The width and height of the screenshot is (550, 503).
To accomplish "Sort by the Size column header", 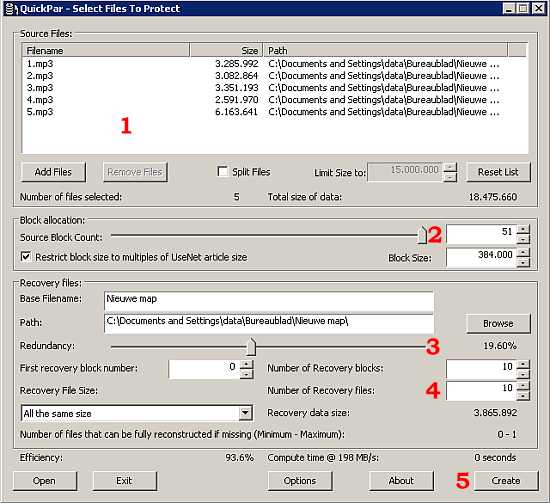I will 226,51.
